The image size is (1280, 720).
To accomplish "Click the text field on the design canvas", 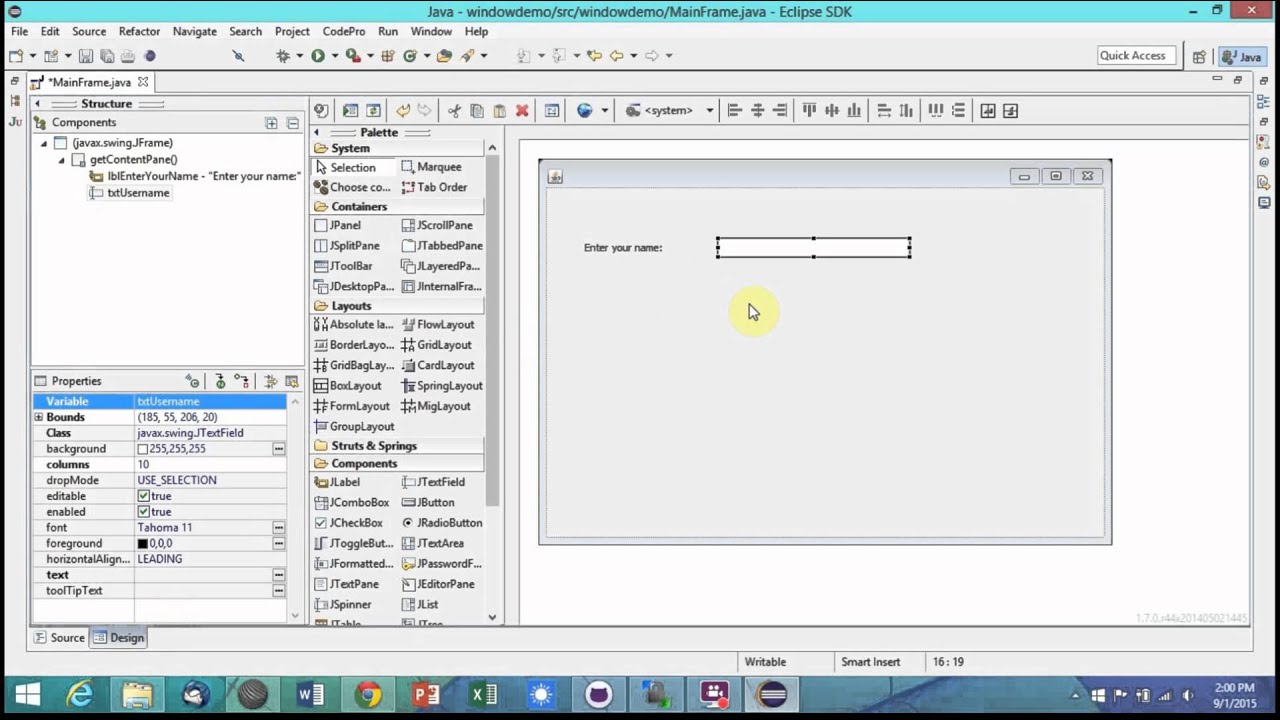I will pos(814,248).
